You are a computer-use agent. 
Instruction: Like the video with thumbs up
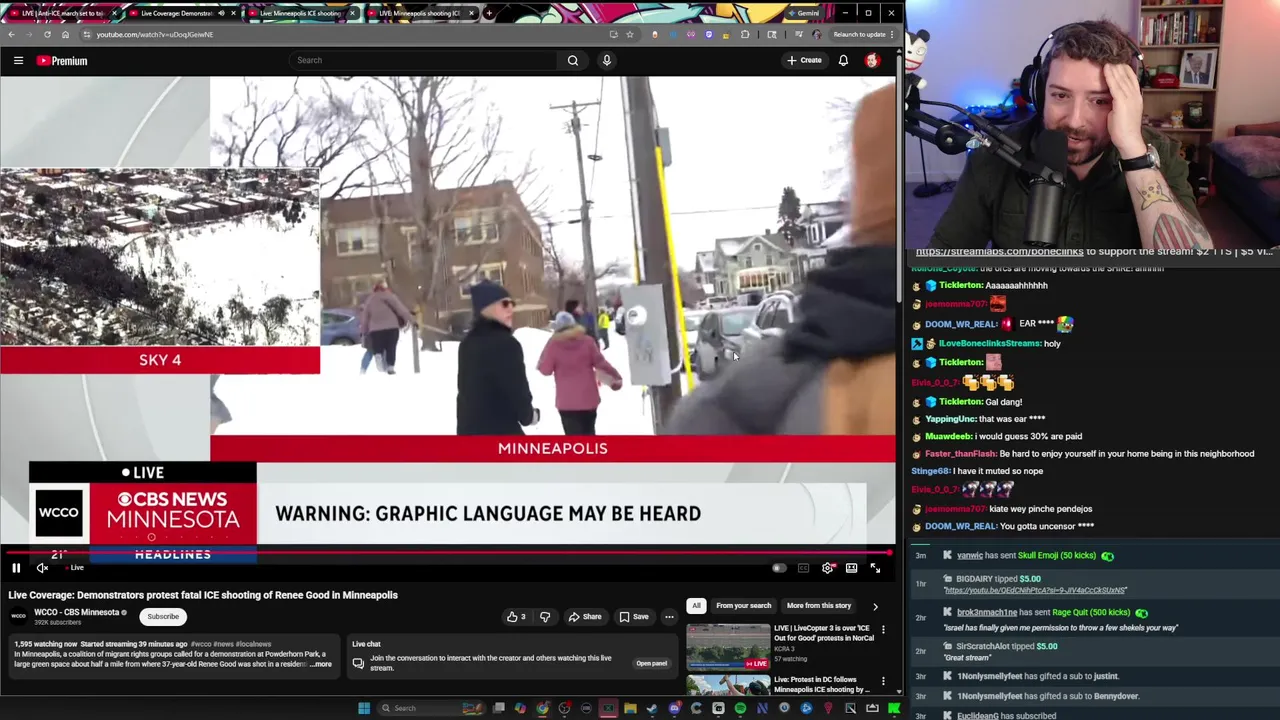click(x=517, y=617)
